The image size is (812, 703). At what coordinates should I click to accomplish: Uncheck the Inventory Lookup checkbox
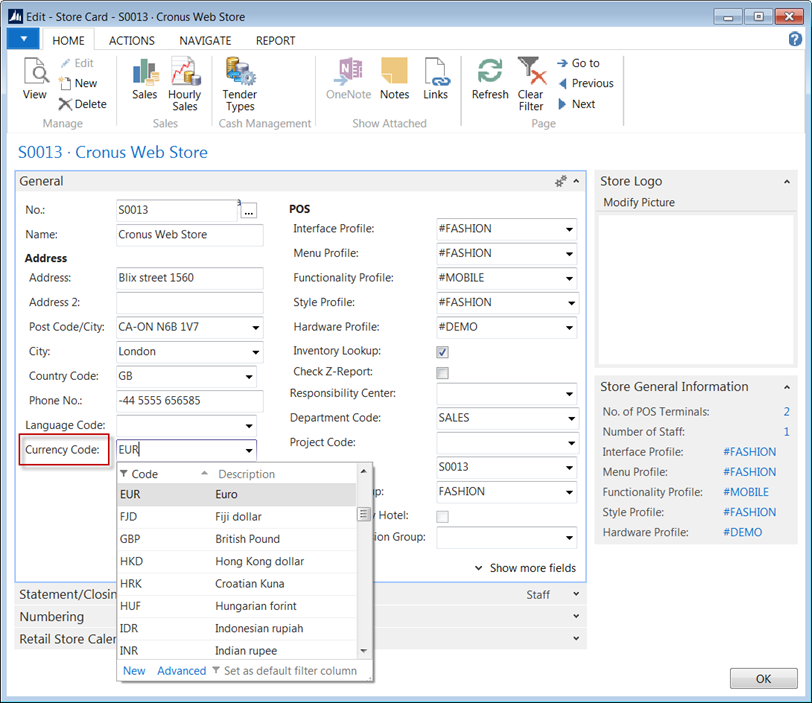442,352
